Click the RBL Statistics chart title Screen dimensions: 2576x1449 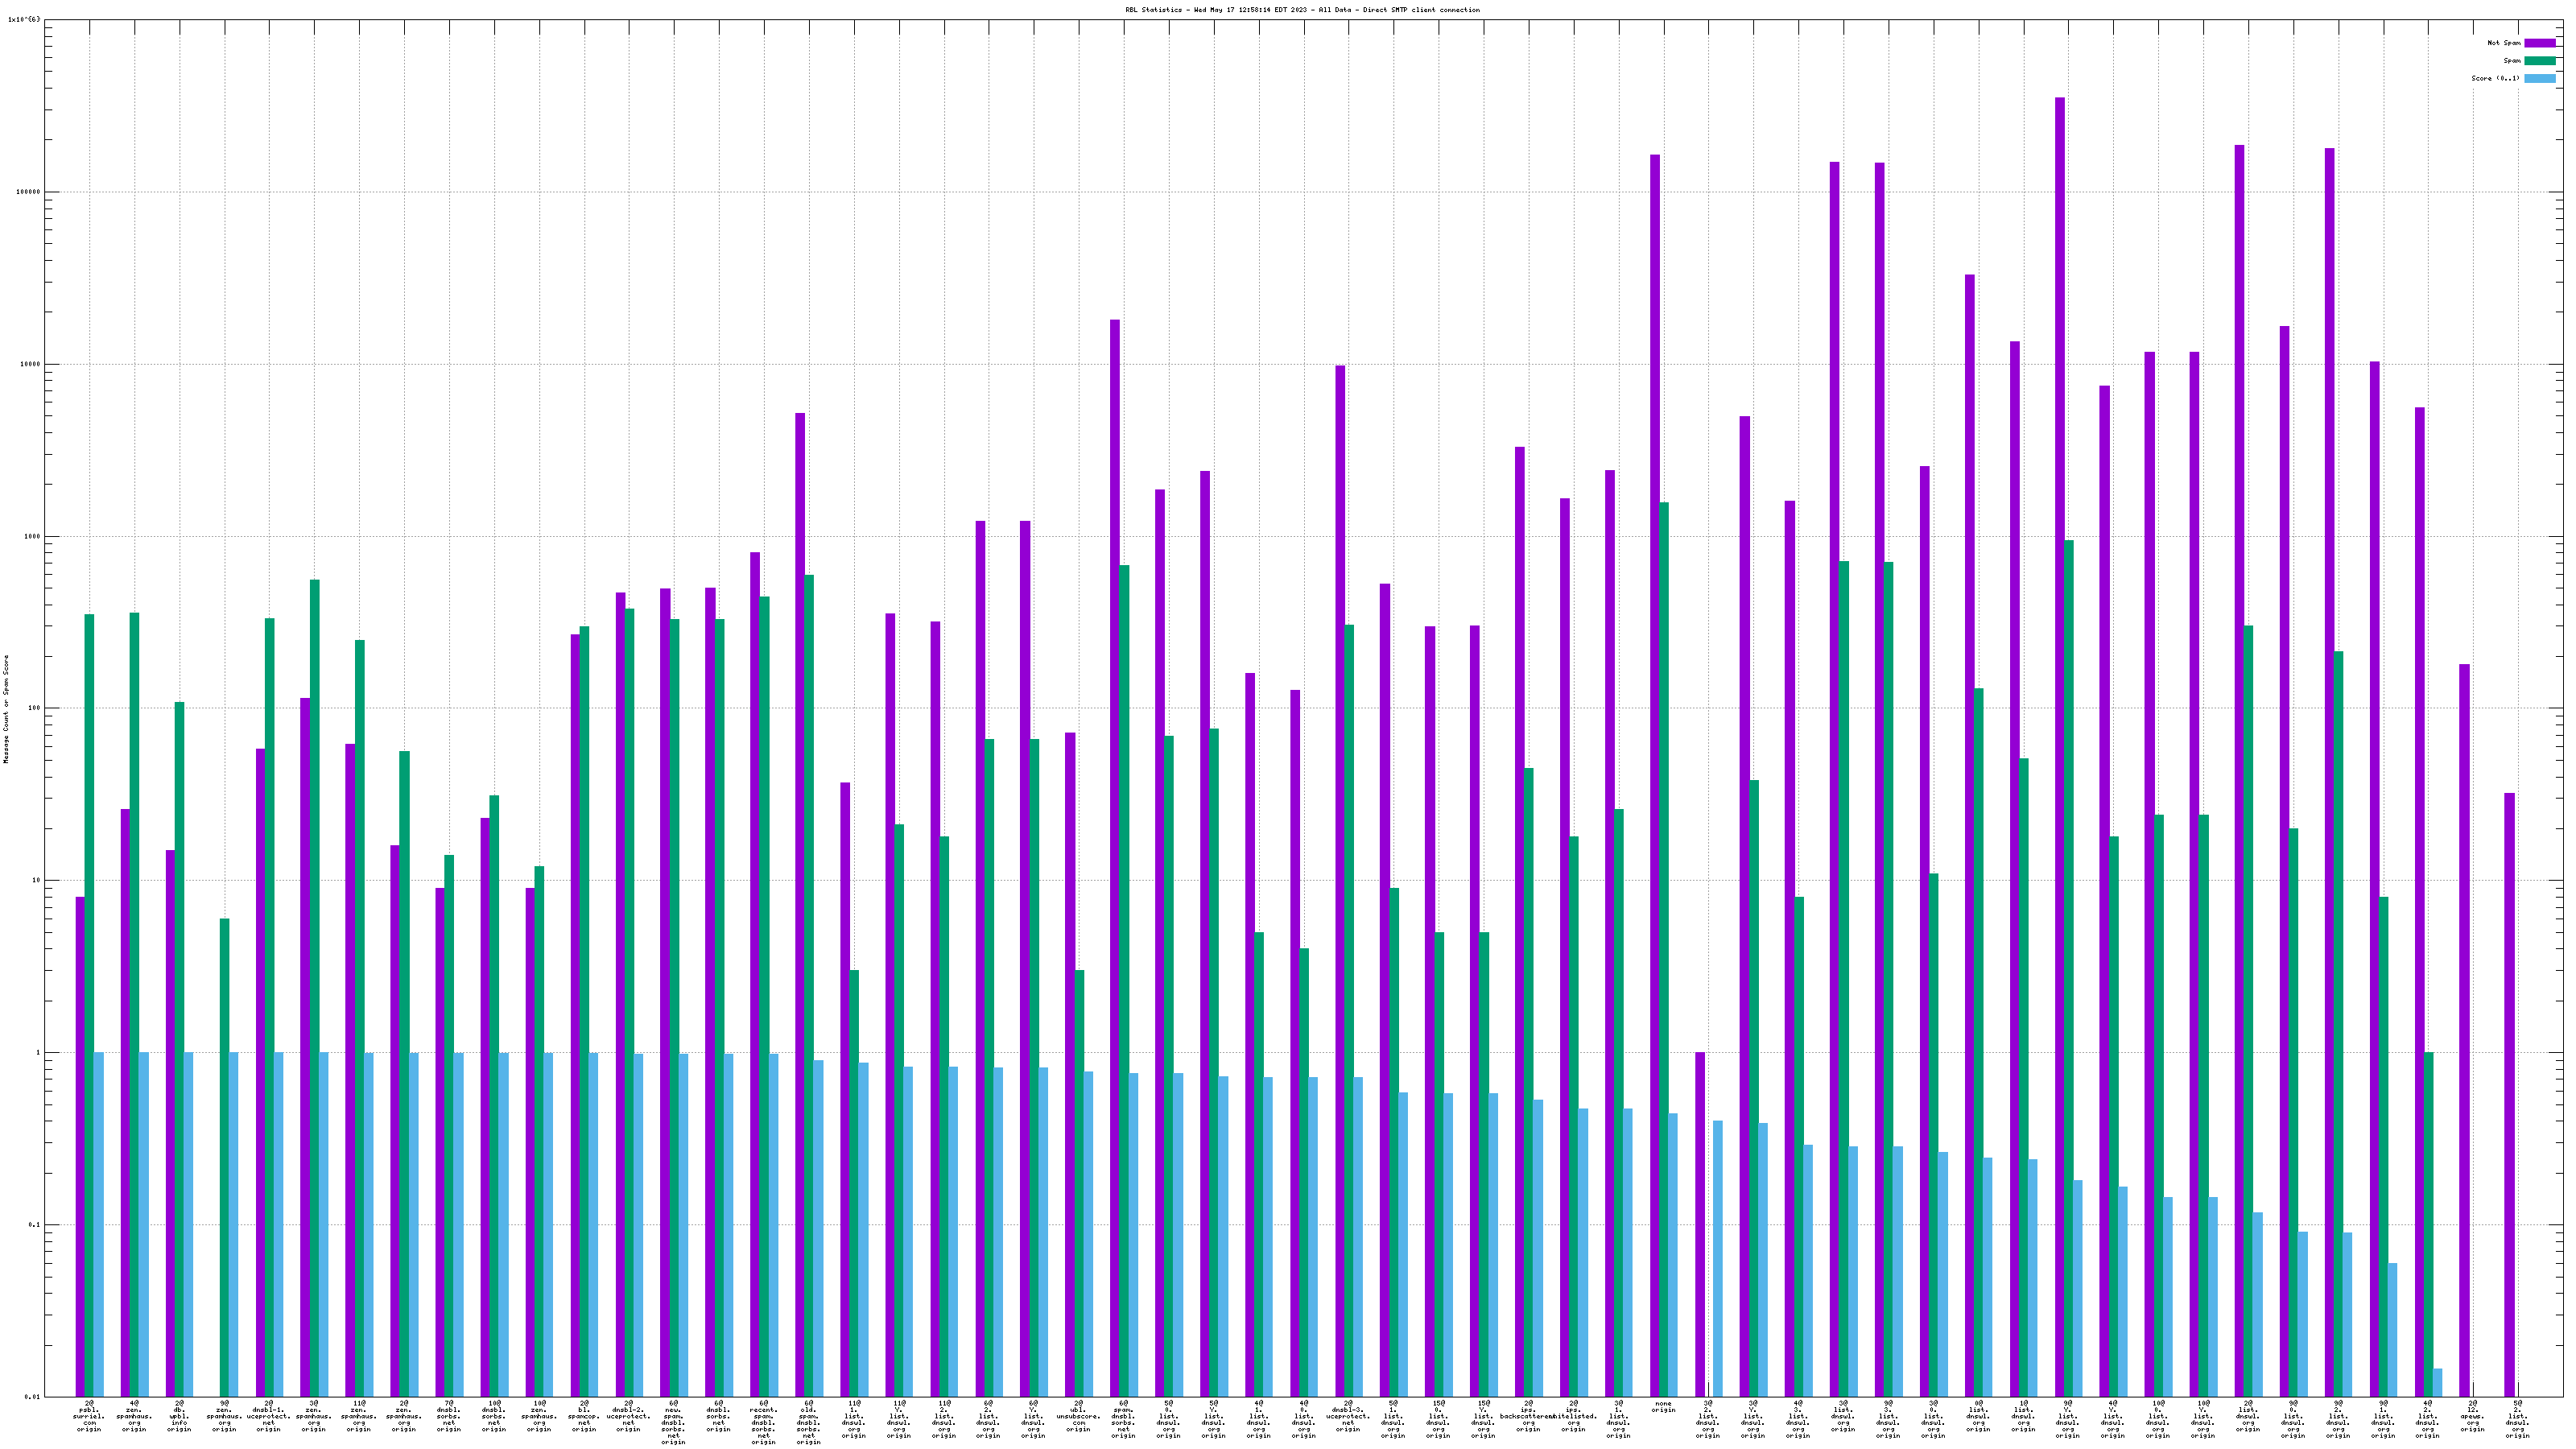click(1302, 10)
